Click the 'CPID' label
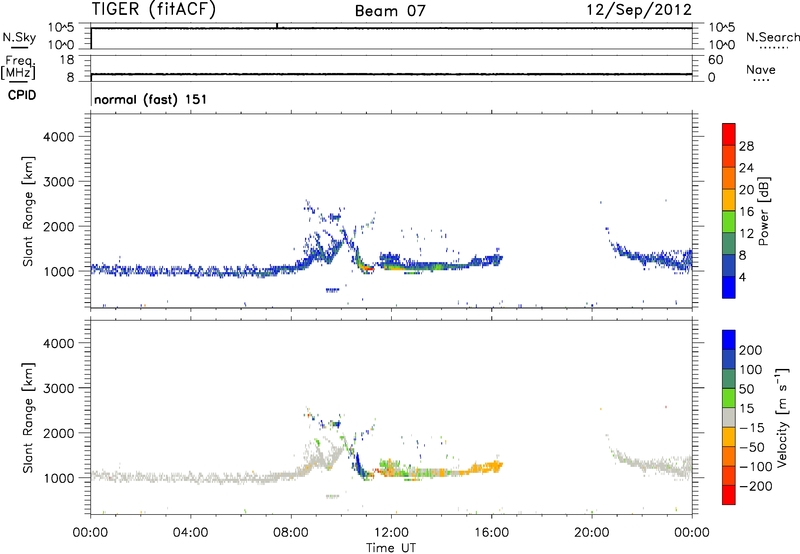This screenshot has height=554, width=800. (x=22, y=95)
